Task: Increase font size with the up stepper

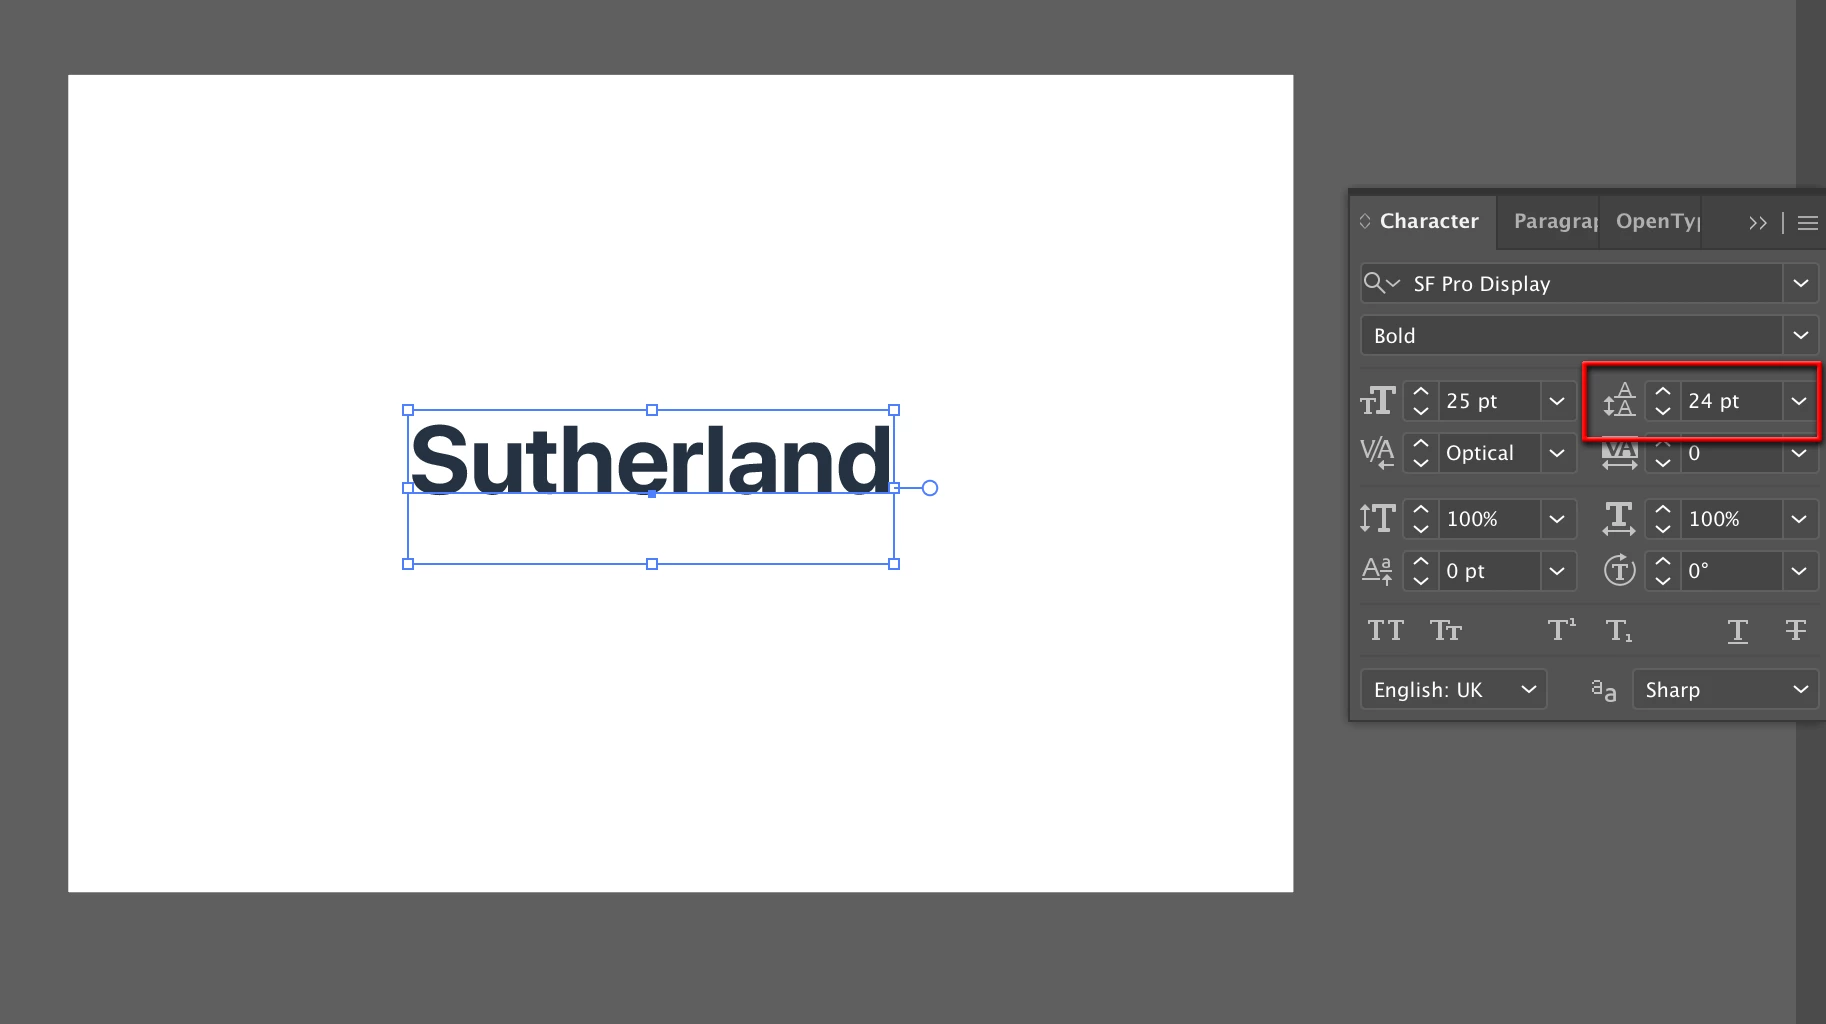Action: 1421,392
